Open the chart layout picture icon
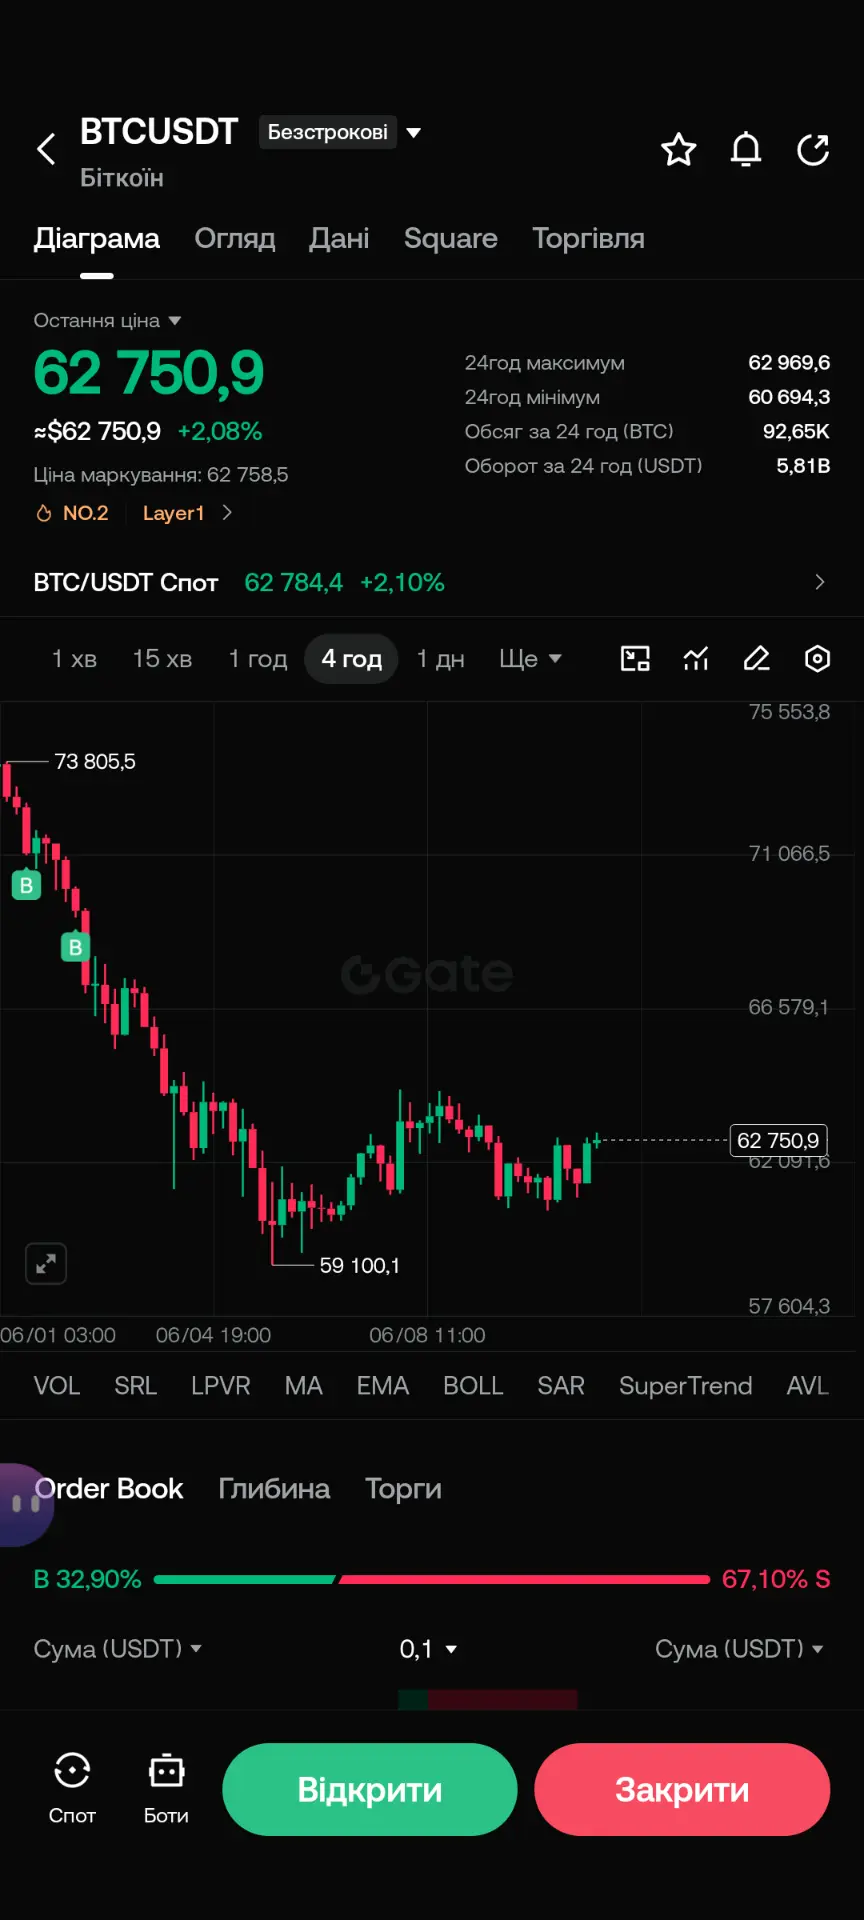Screen dimensions: 864x1920 click(635, 659)
